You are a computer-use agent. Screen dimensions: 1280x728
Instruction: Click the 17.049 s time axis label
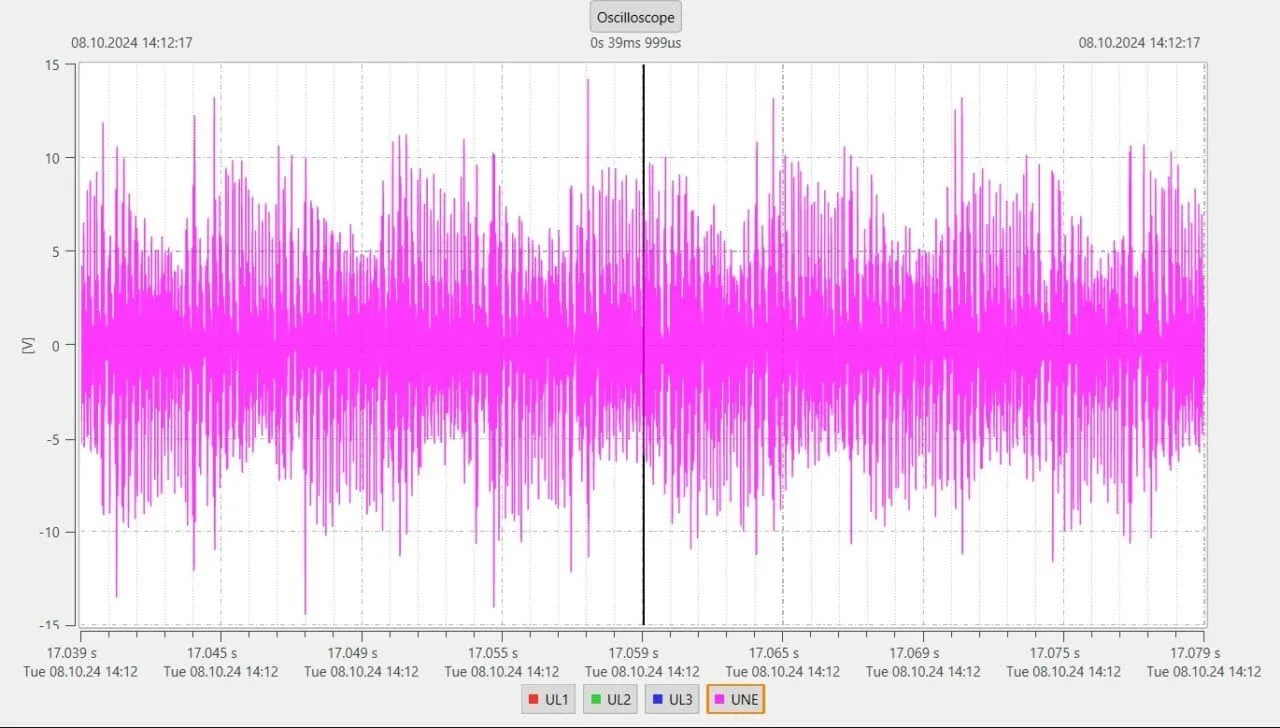[x=361, y=653]
